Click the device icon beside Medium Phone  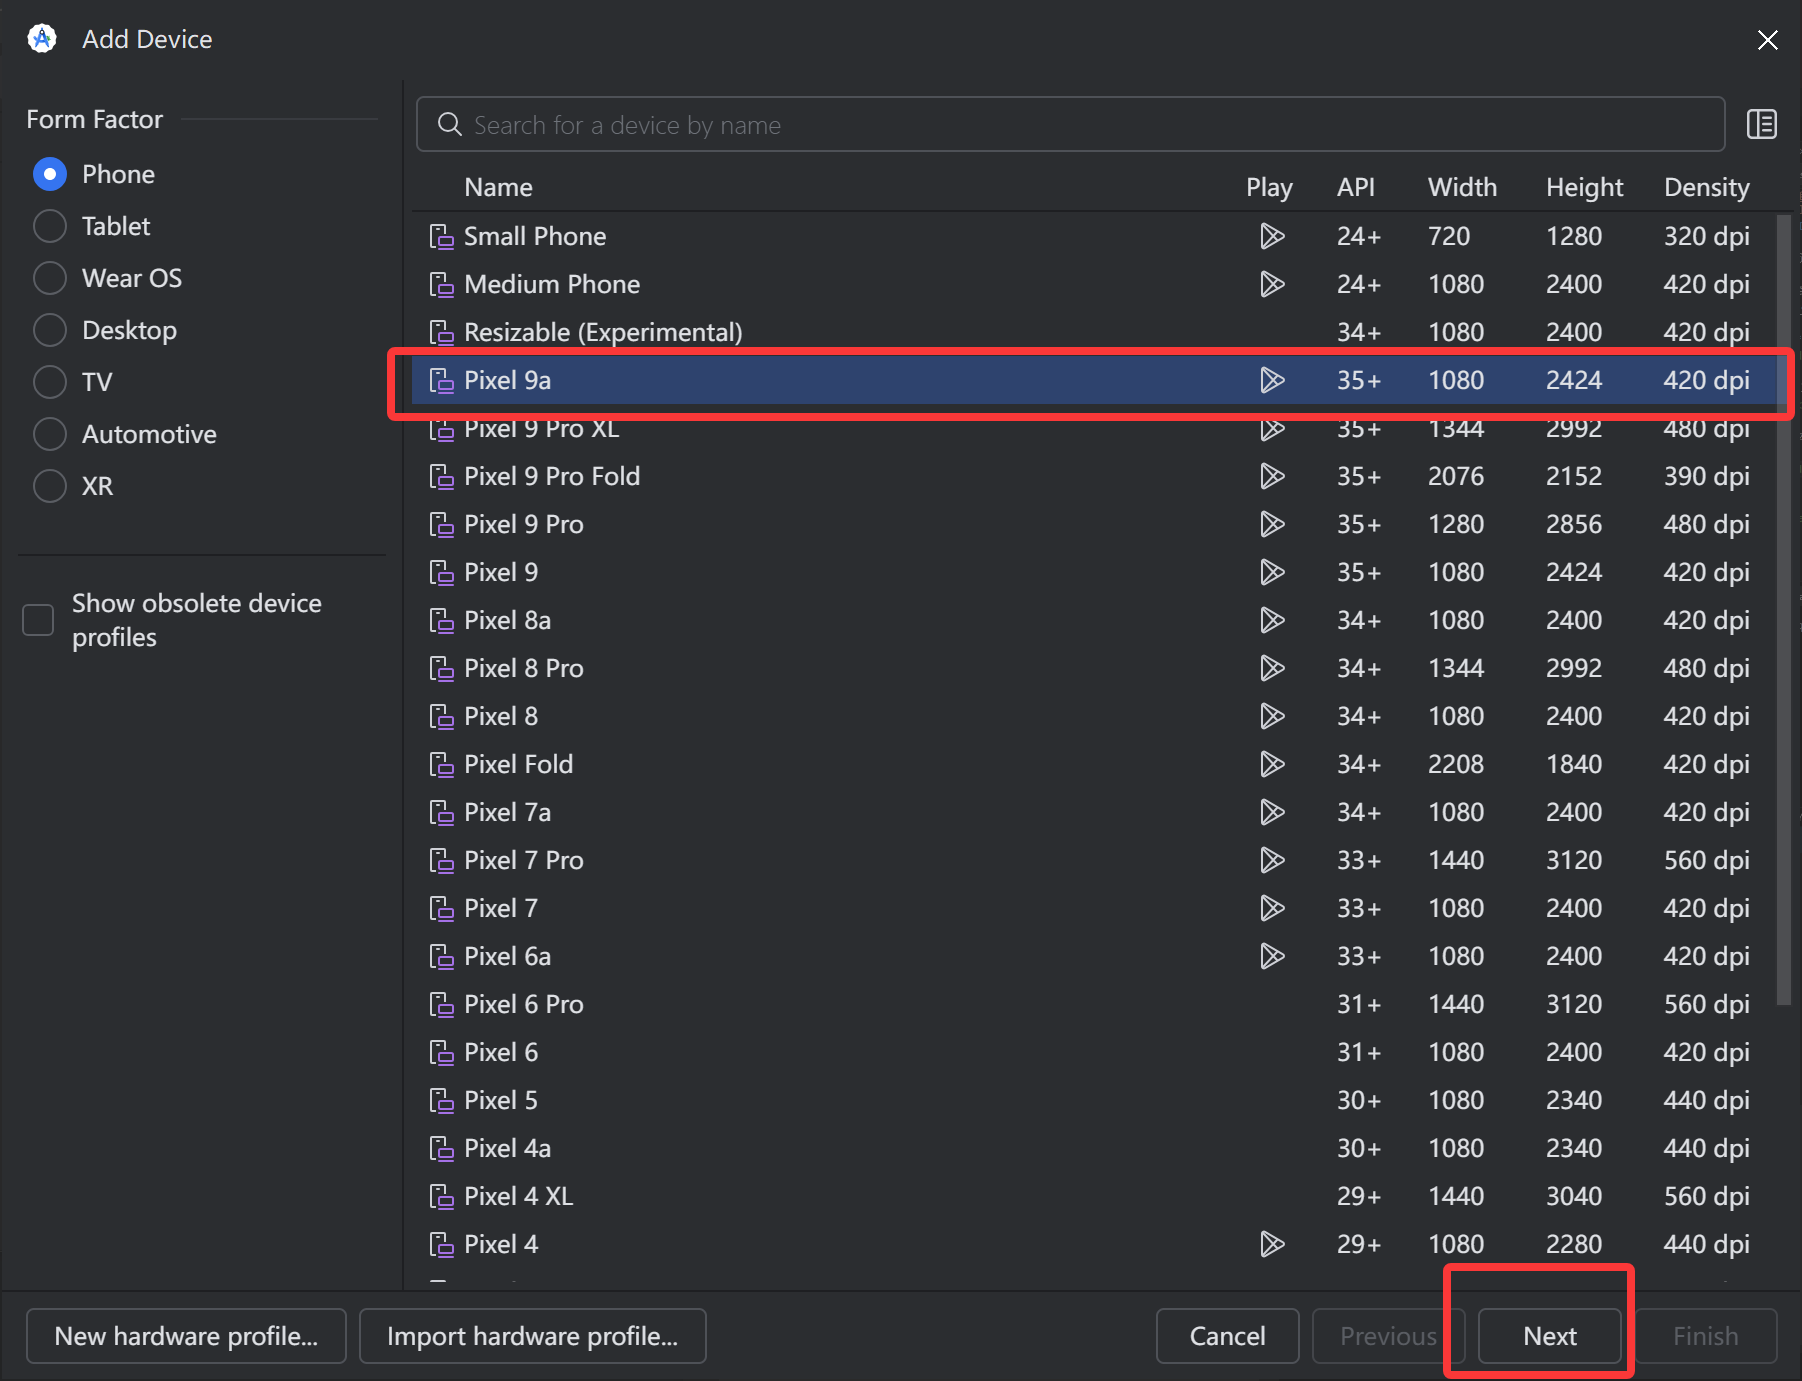tap(441, 284)
